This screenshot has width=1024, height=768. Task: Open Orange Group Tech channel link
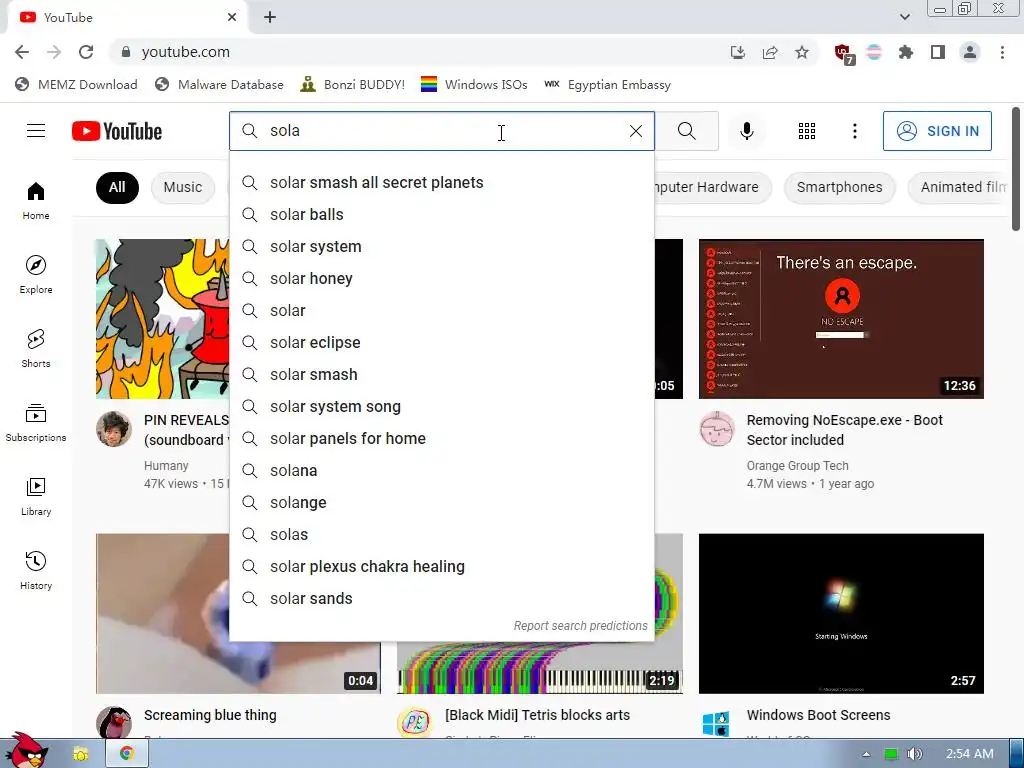click(x=797, y=466)
